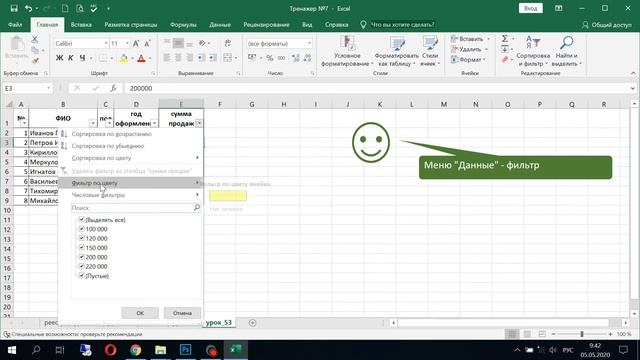Open Conditional Formatting (Условное форматирование)
The height and width of the screenshot is (360, 640).
pyautogui.click(x=347, y=51)
